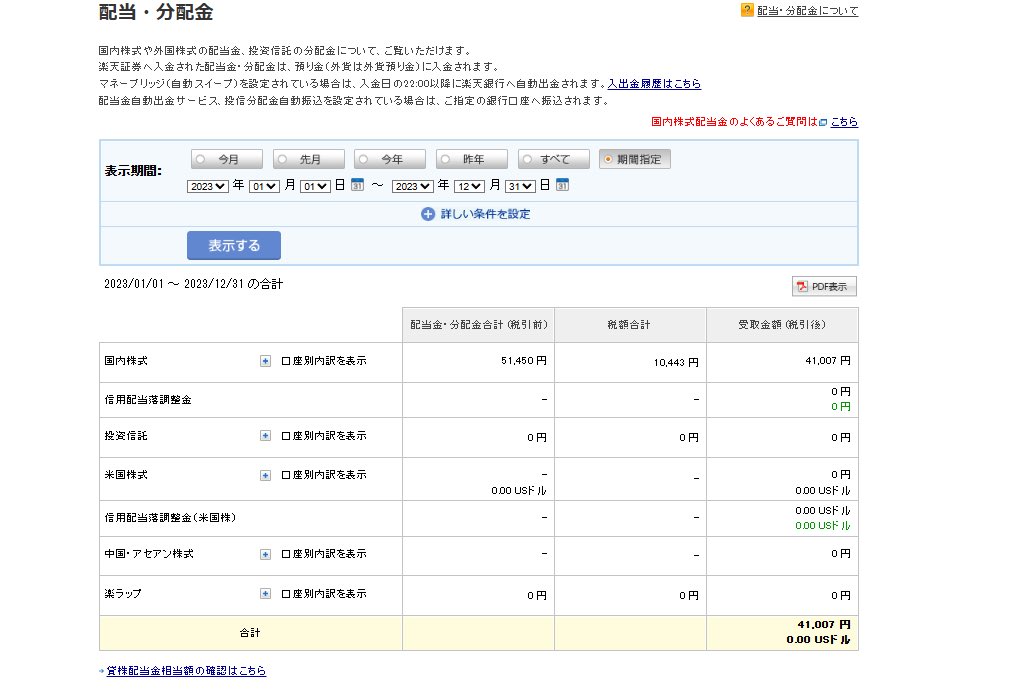Click the 受取金額(税引後) column header
The width and height of the screenshot is (1031, 693).
(782, 325)
